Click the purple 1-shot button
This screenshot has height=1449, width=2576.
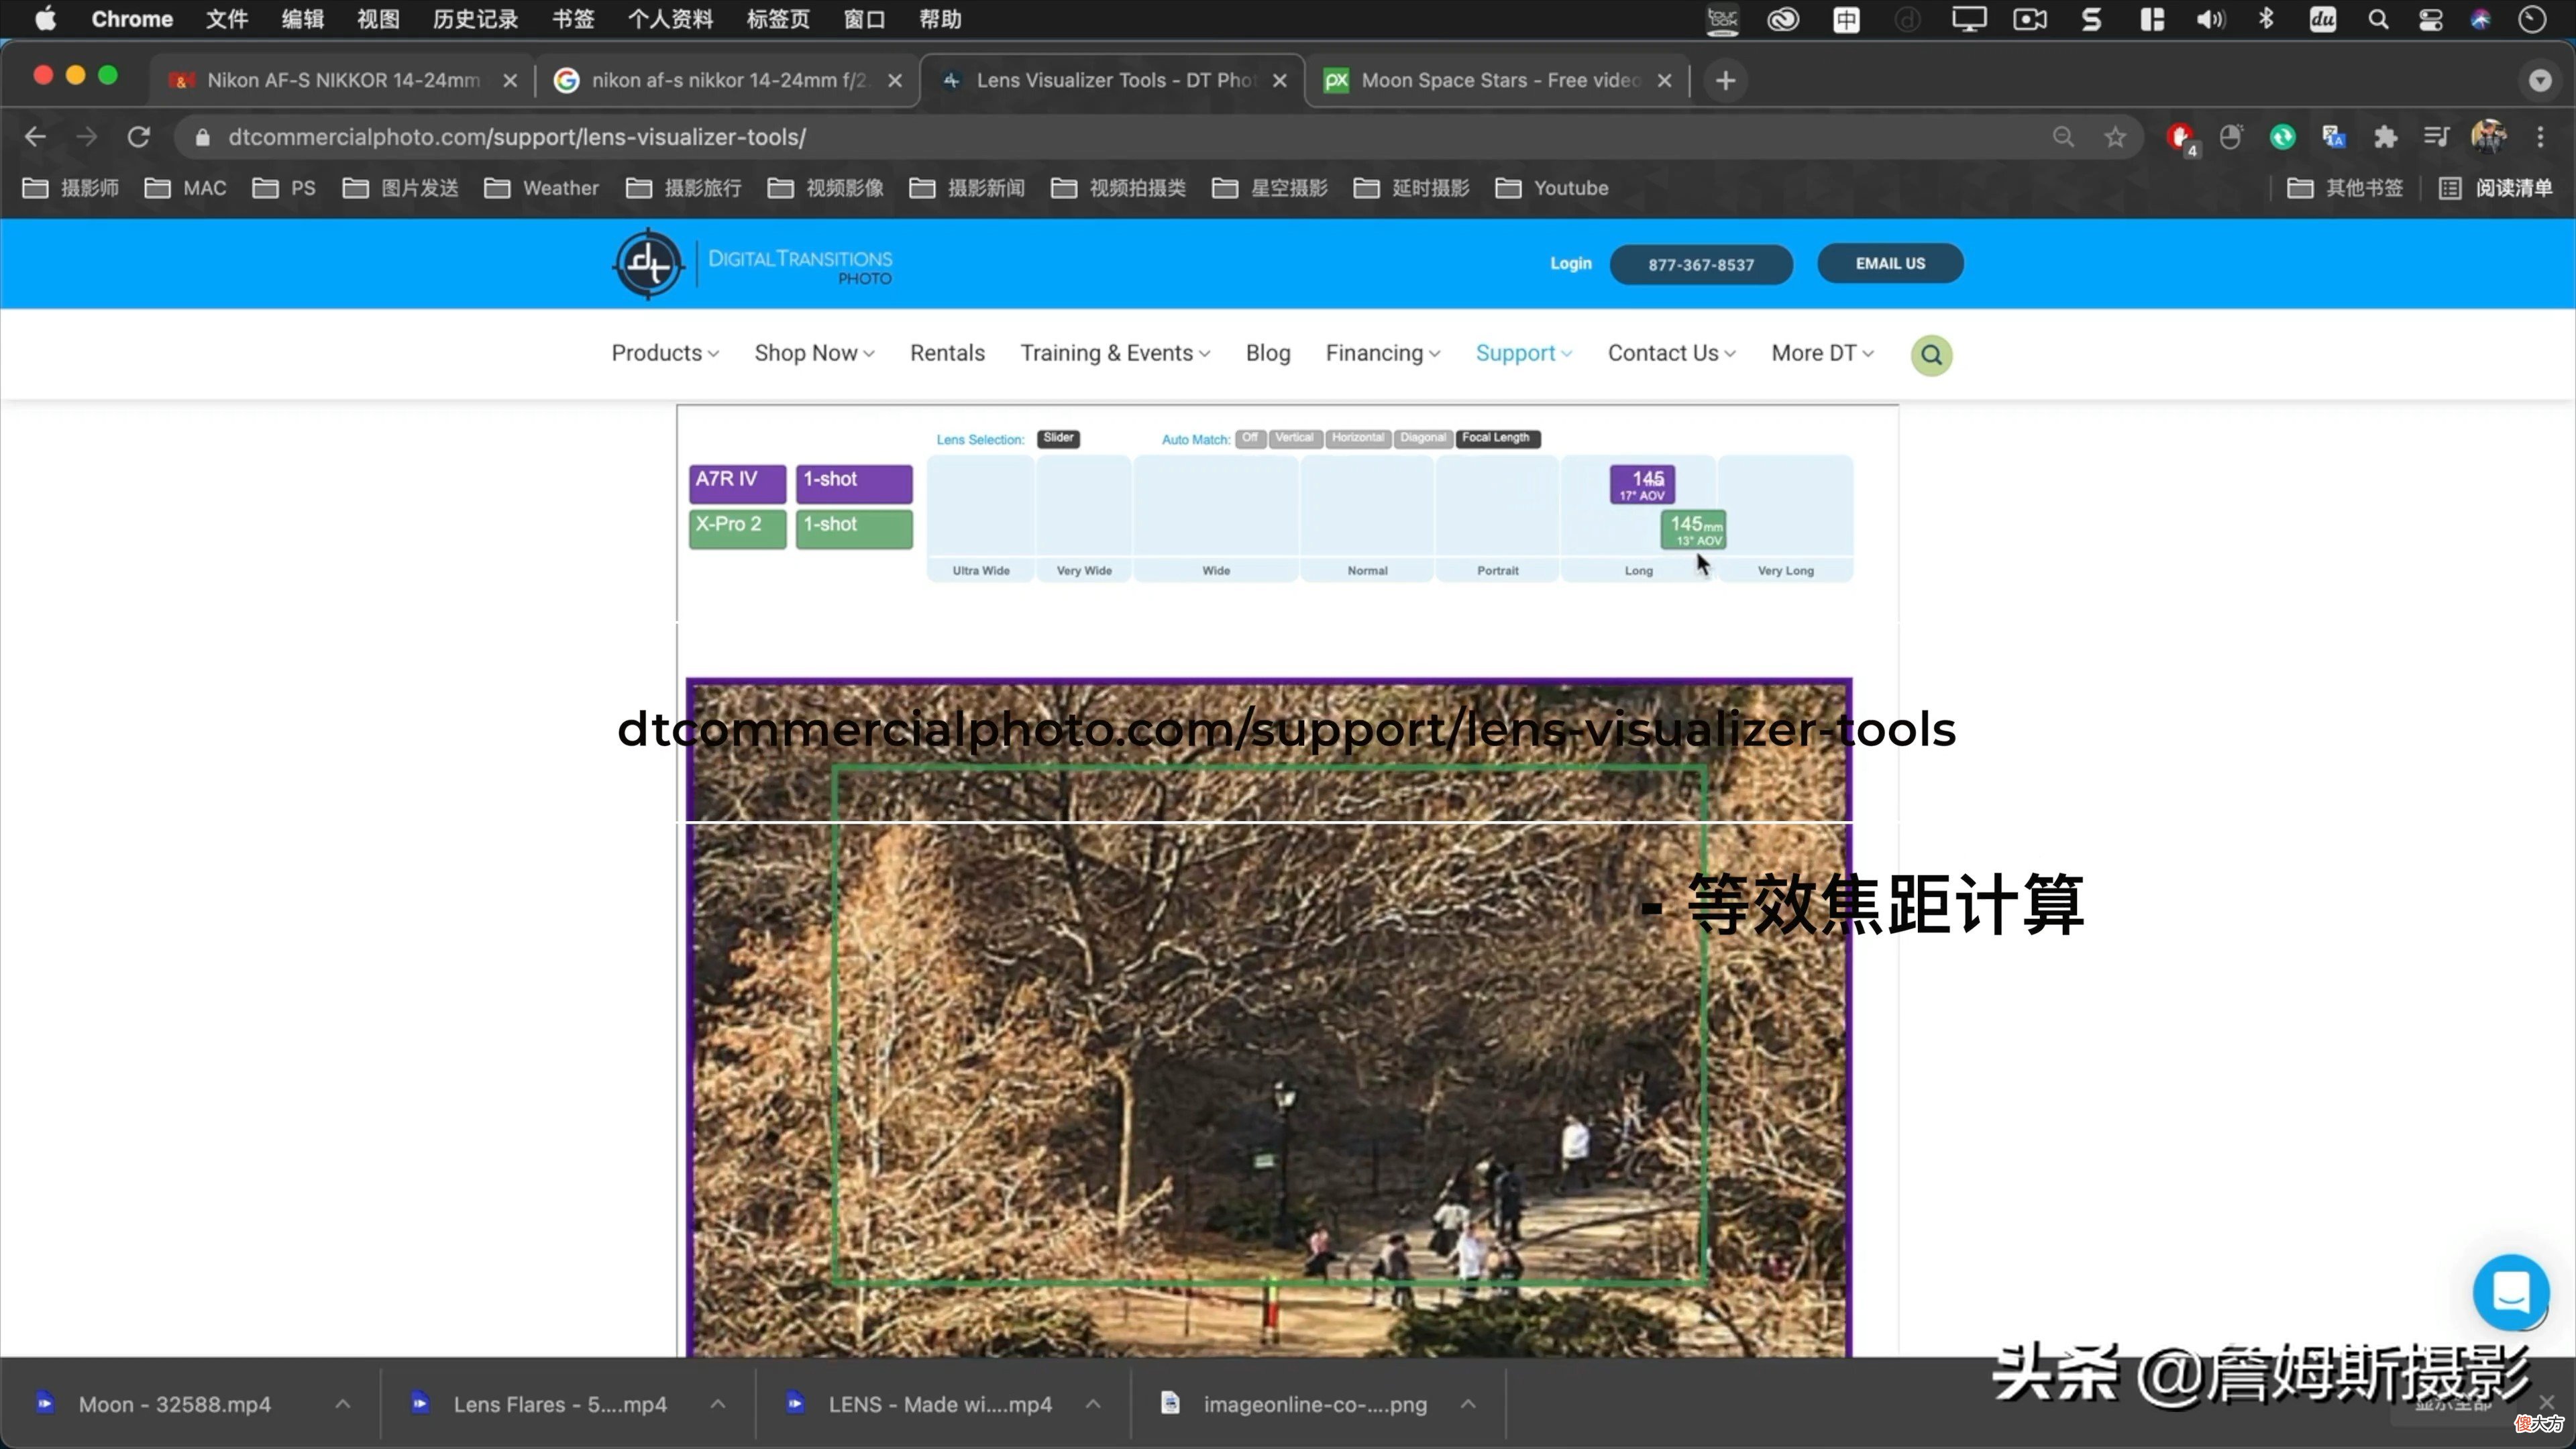854,483
